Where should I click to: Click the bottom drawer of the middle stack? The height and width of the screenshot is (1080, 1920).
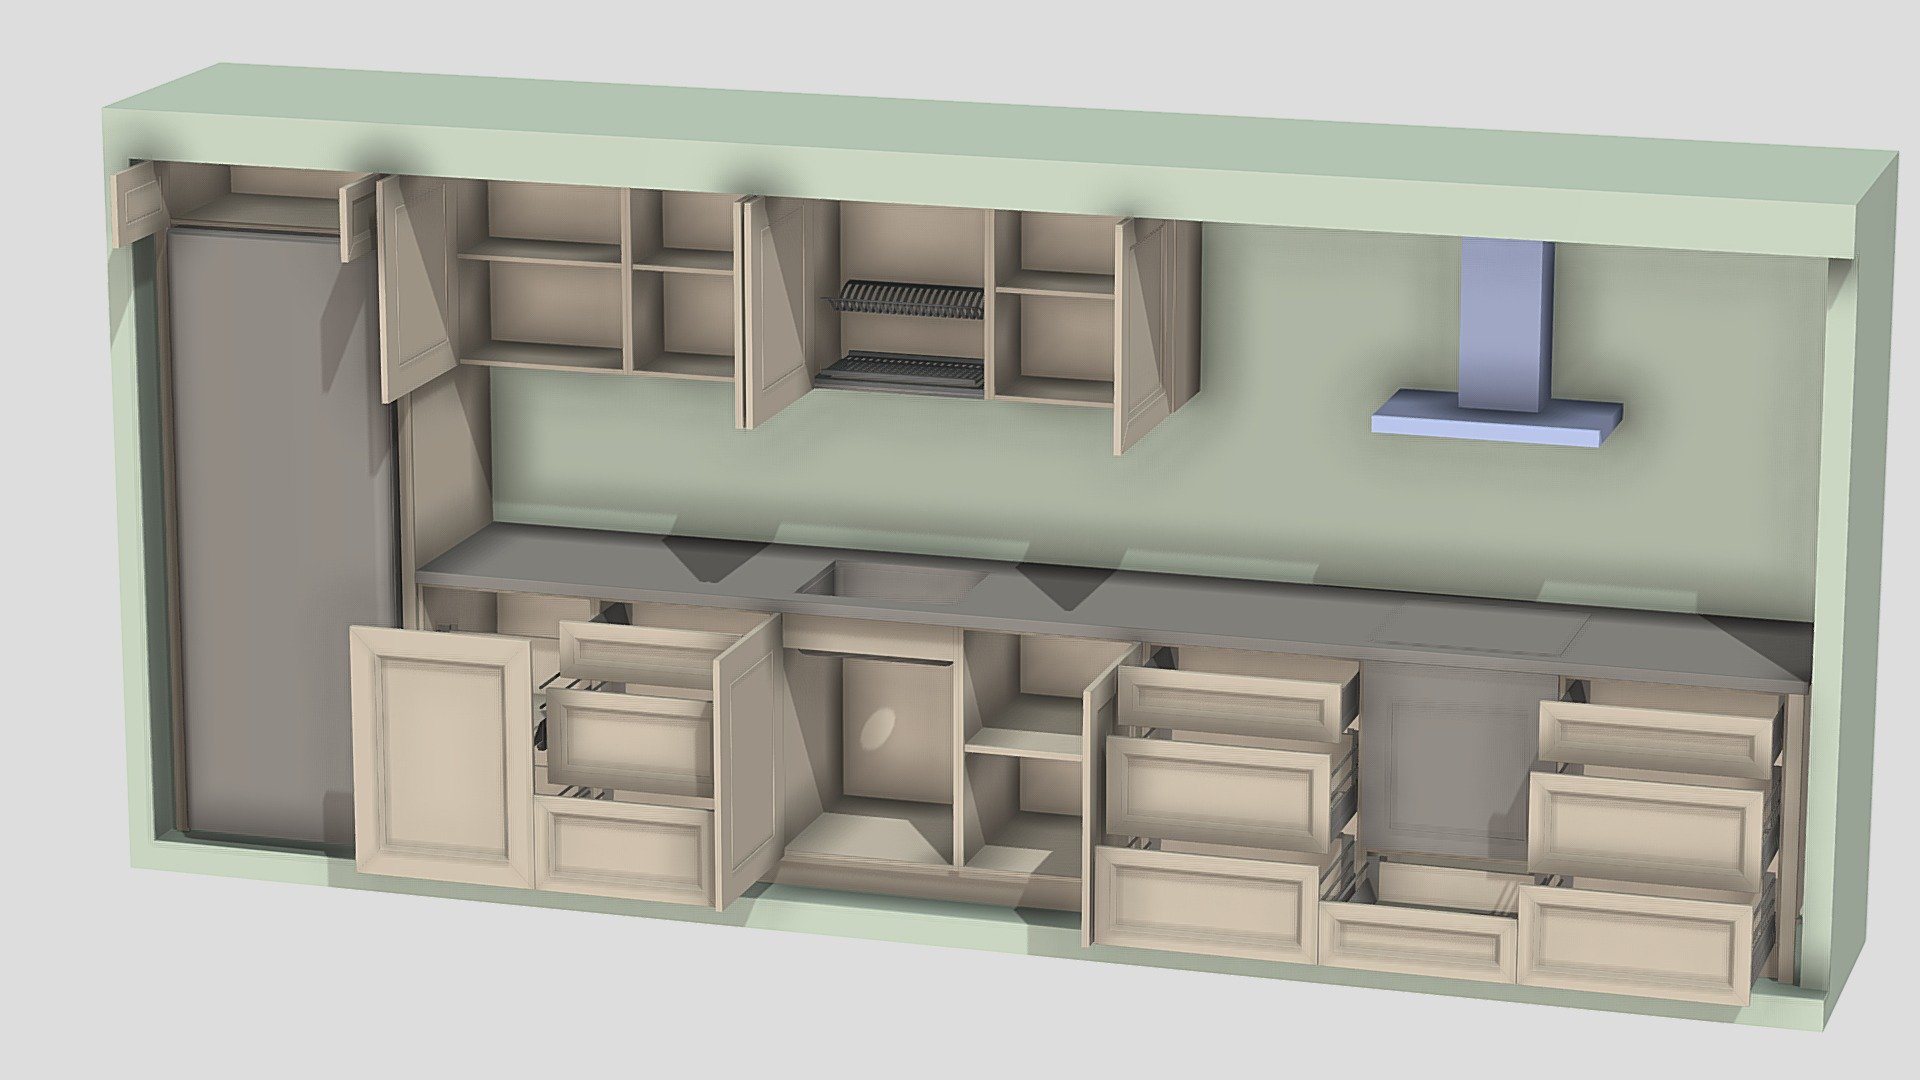pos(1207,905)
